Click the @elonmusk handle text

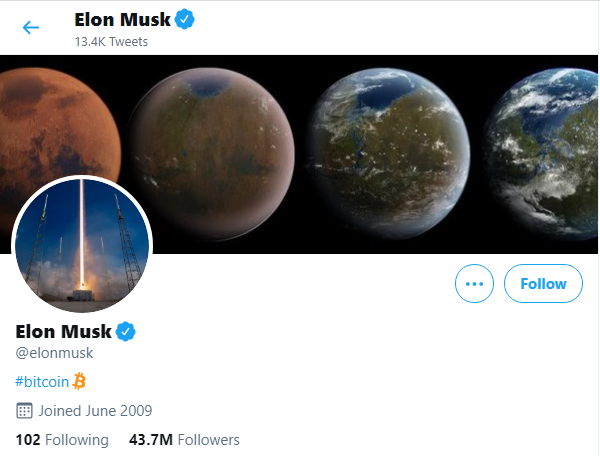(x=61, y=352)
